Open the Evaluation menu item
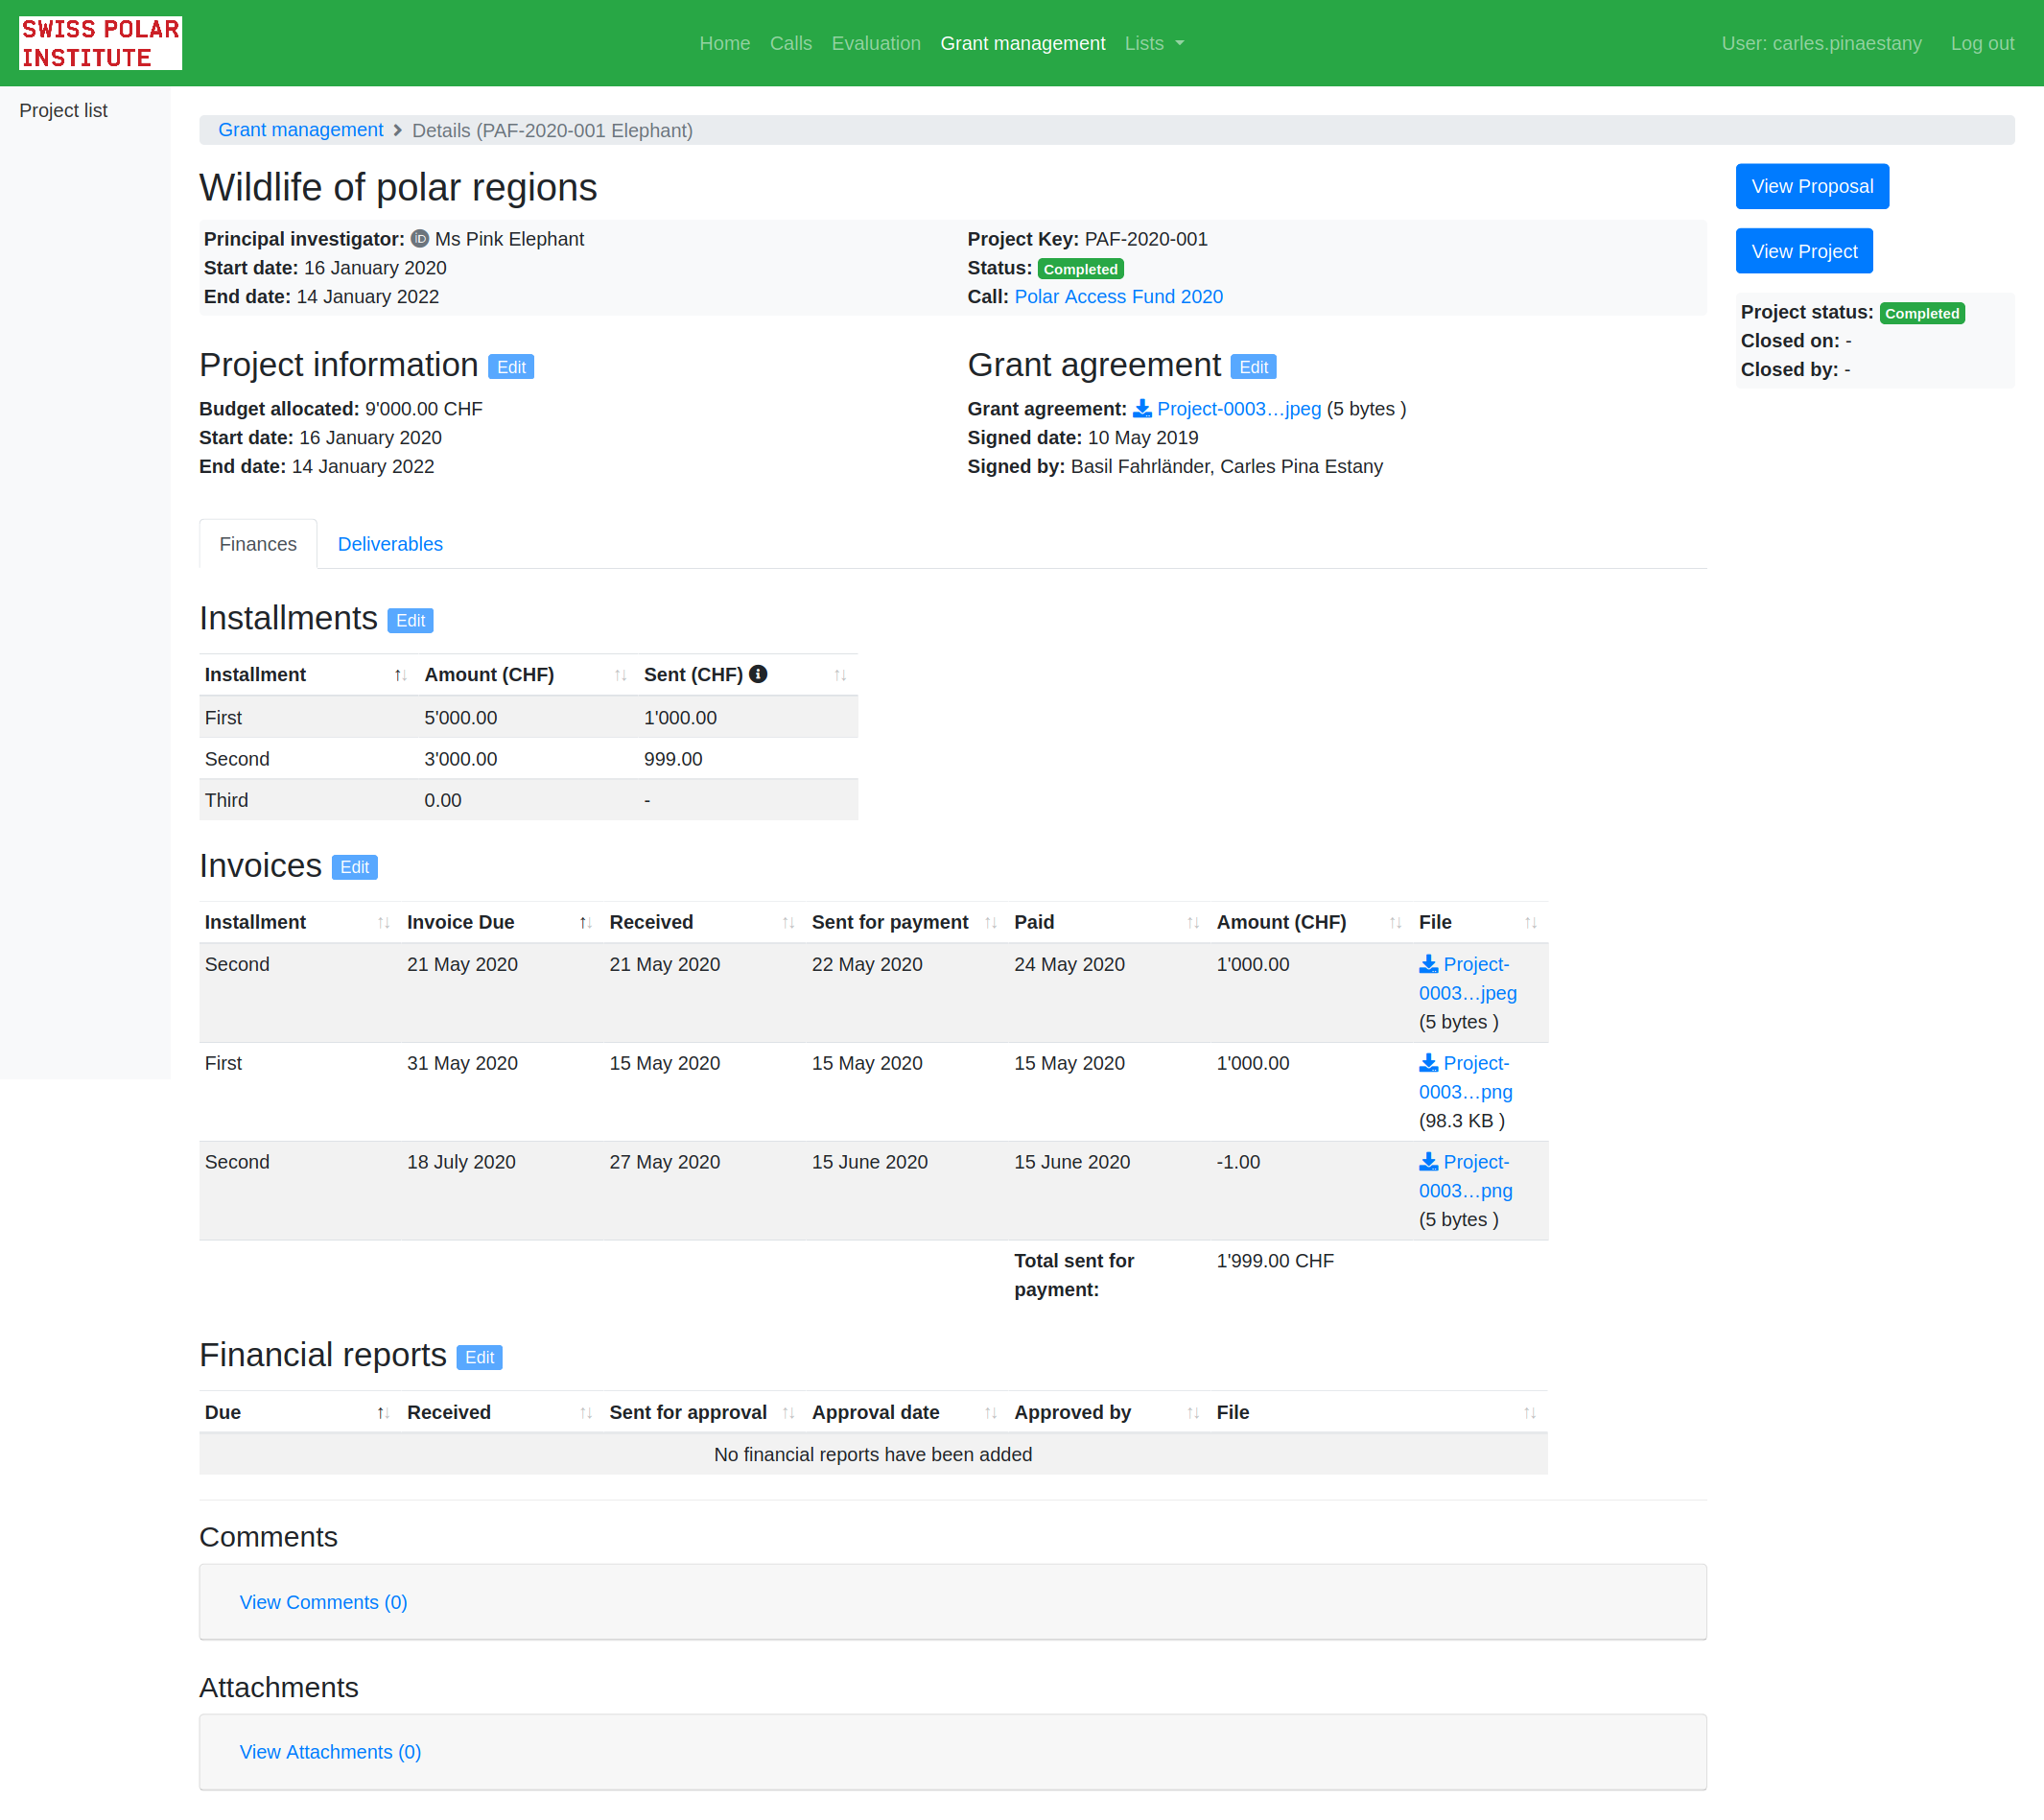This screenshot has height=1820, width=2044. [875, 43]
